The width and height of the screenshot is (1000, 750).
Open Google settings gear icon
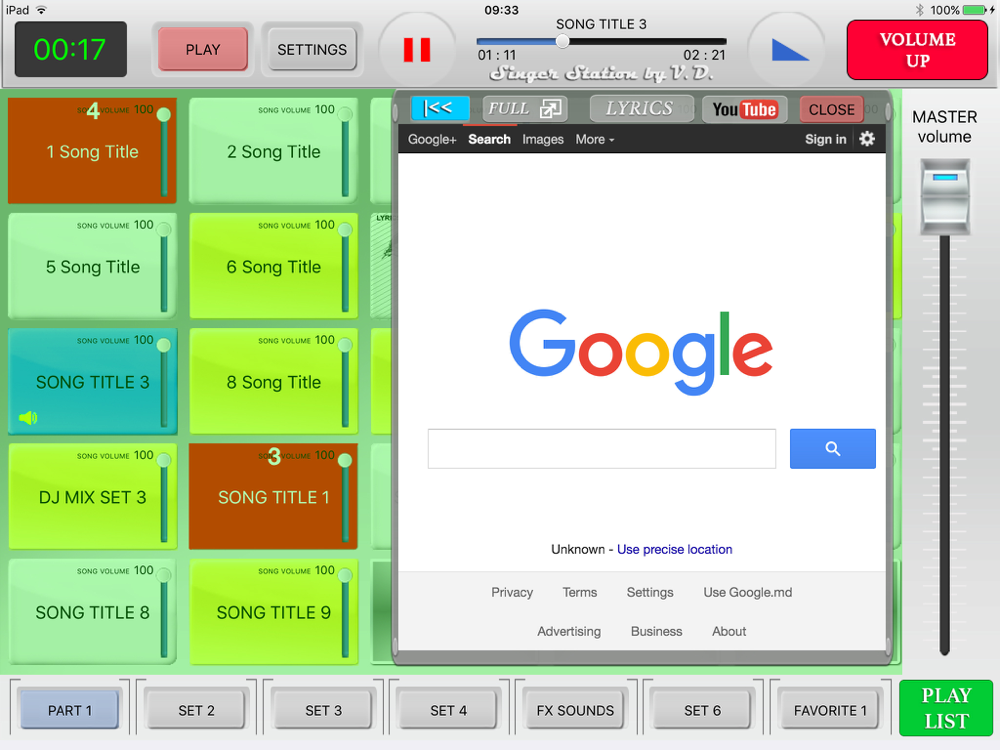tap(867, 139)
